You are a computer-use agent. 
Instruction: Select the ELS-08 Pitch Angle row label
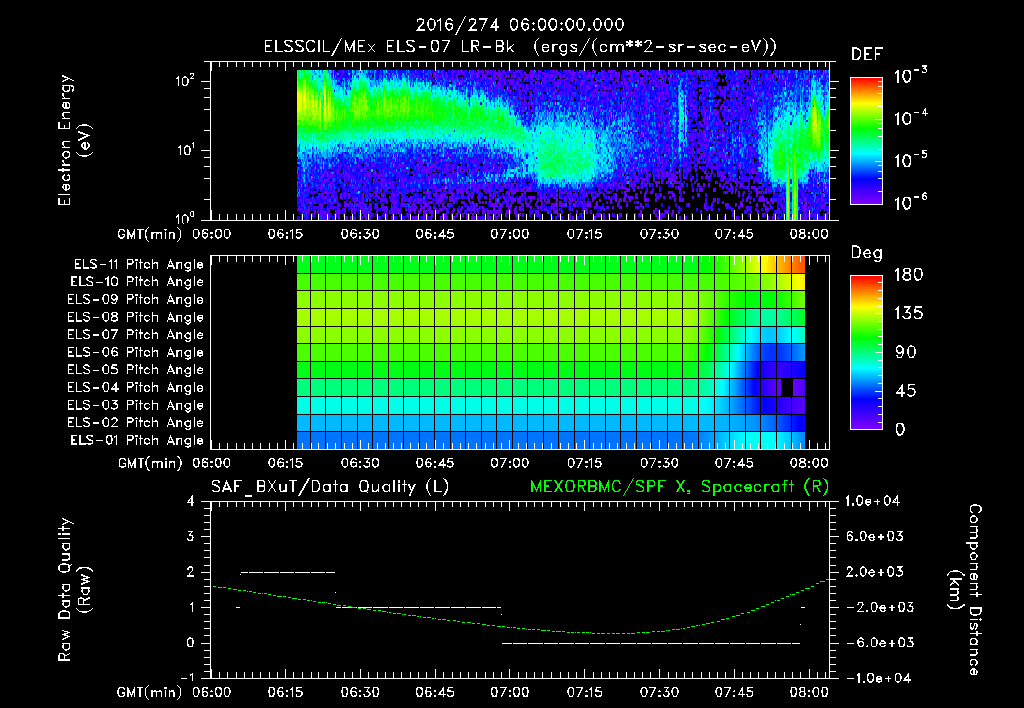[135, 317]
